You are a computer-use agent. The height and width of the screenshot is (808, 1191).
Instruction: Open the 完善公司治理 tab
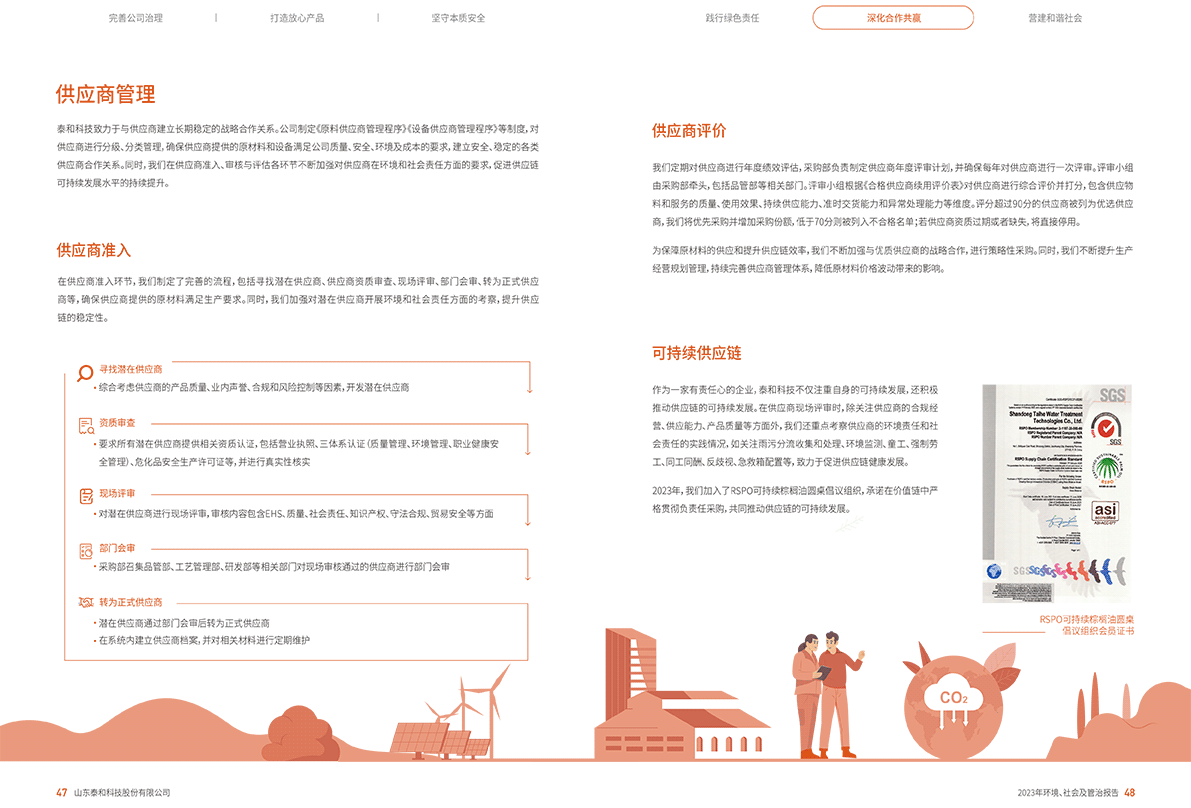pyautogui.click(x=135, y=18)
